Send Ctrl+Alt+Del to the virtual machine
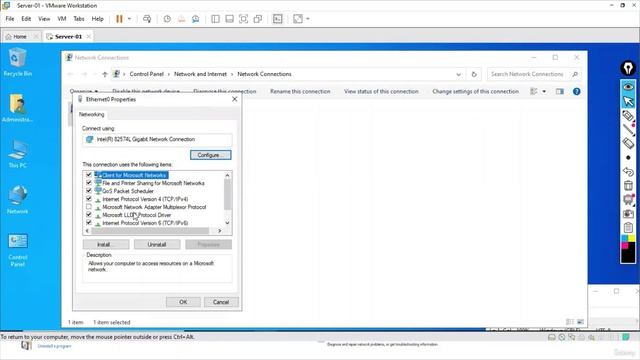Viewport: 640px width, 360px height. coord(147,19)
